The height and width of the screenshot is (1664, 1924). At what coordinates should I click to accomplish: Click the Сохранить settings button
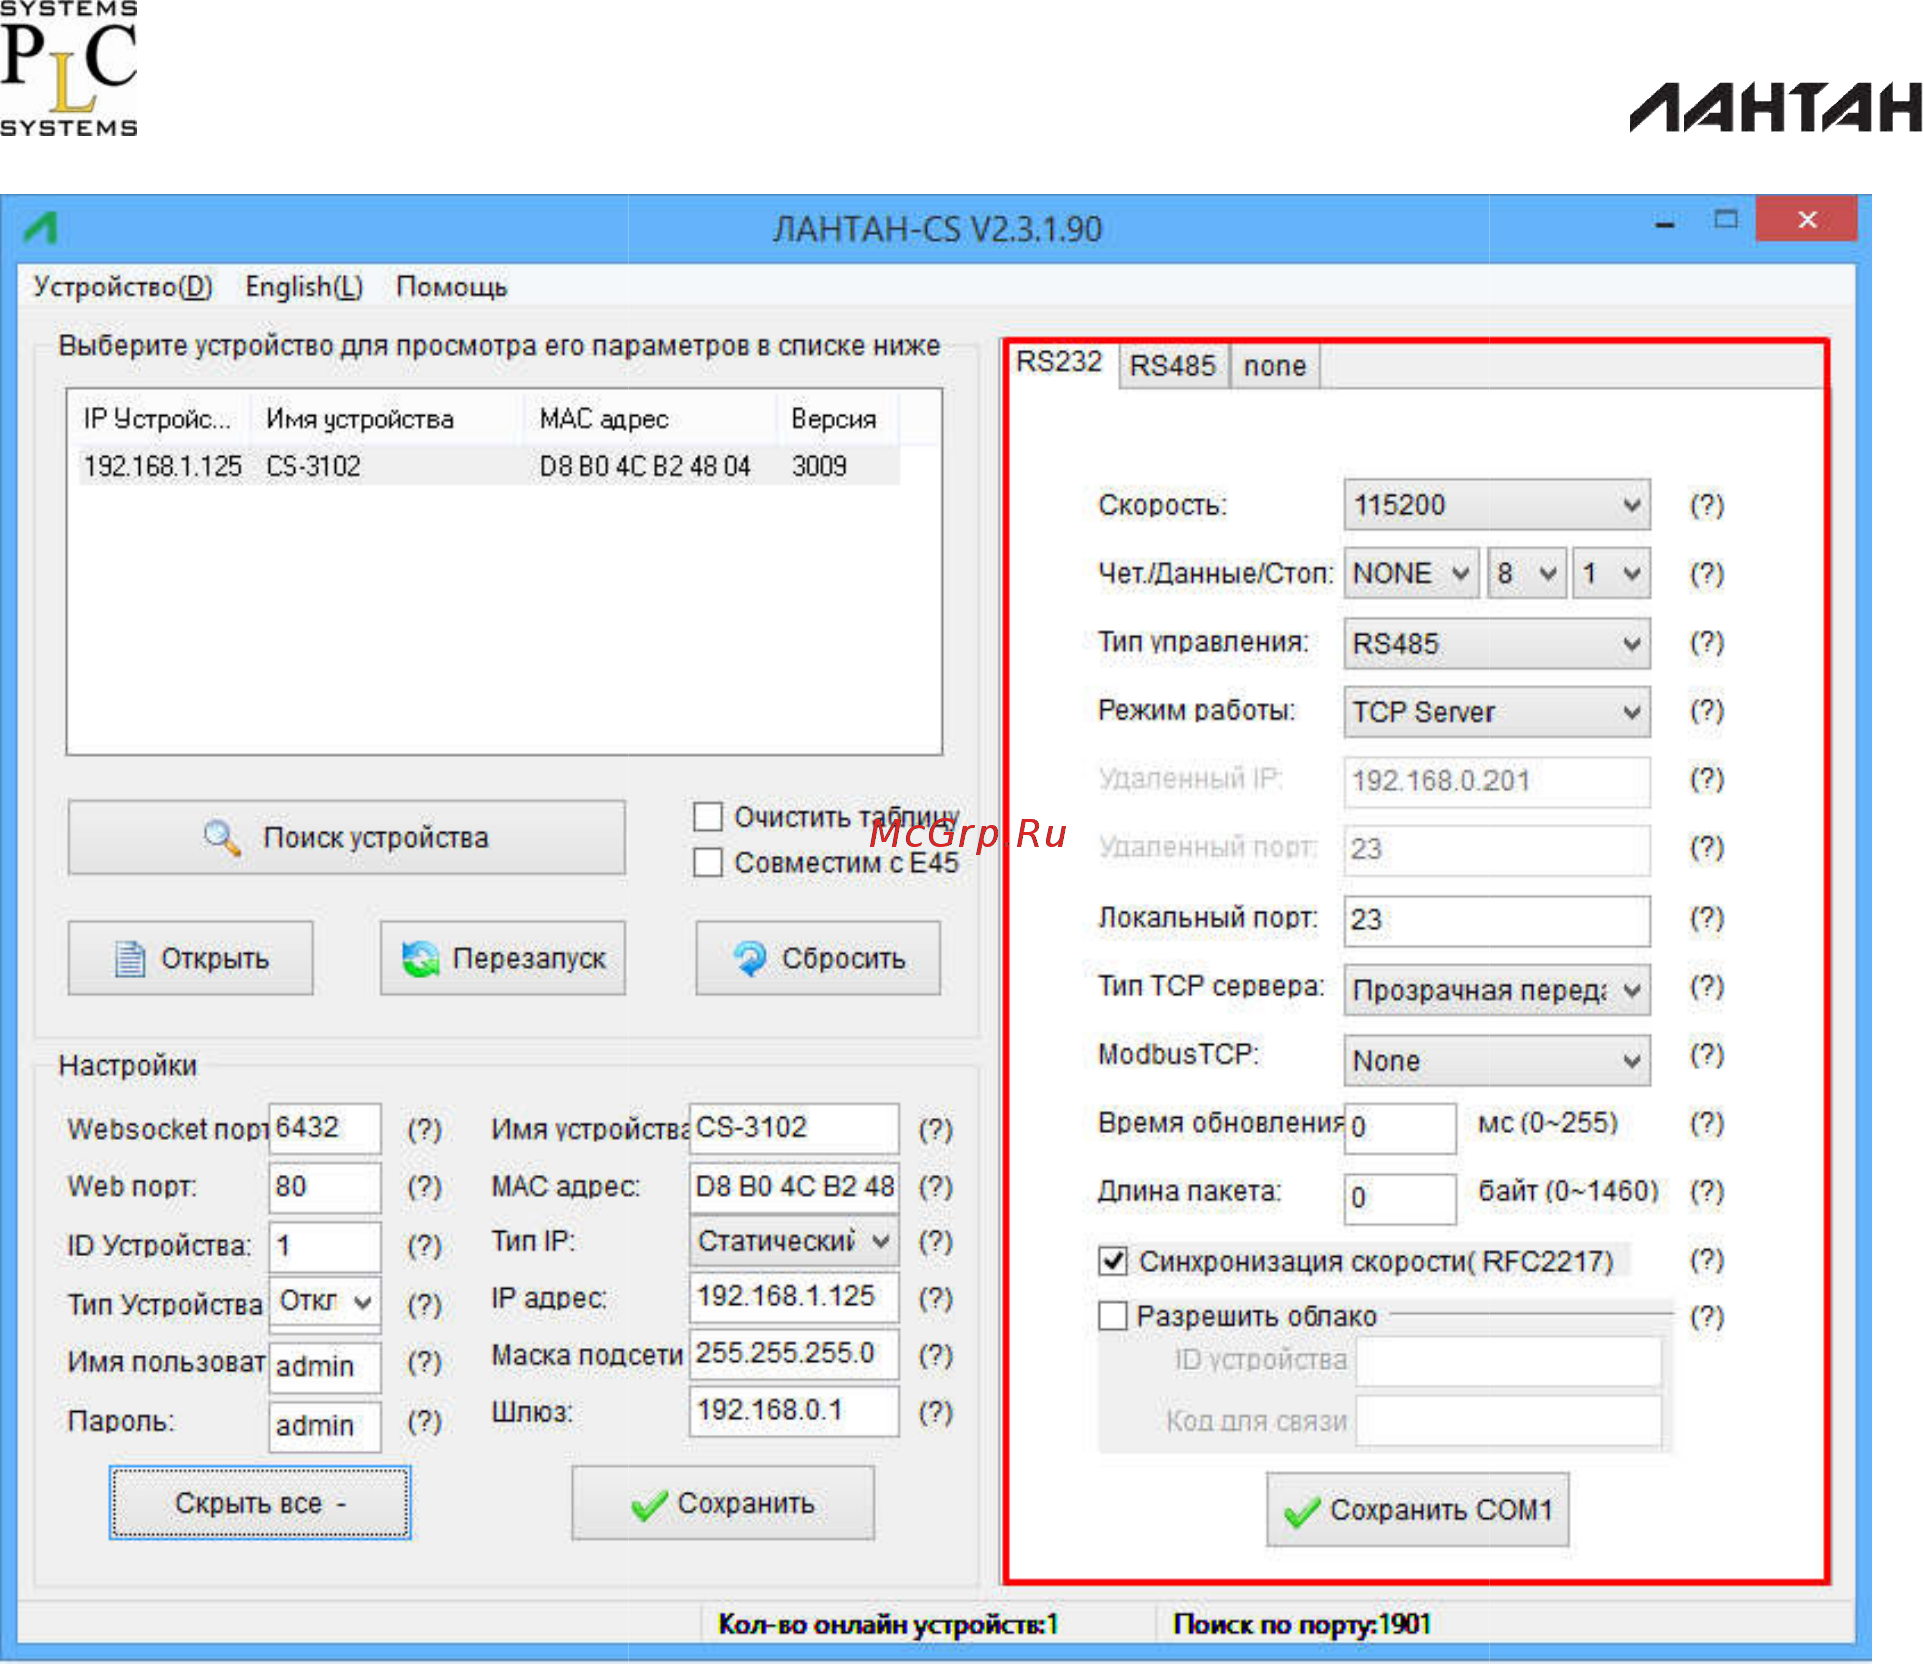[x=723, y=1503]
